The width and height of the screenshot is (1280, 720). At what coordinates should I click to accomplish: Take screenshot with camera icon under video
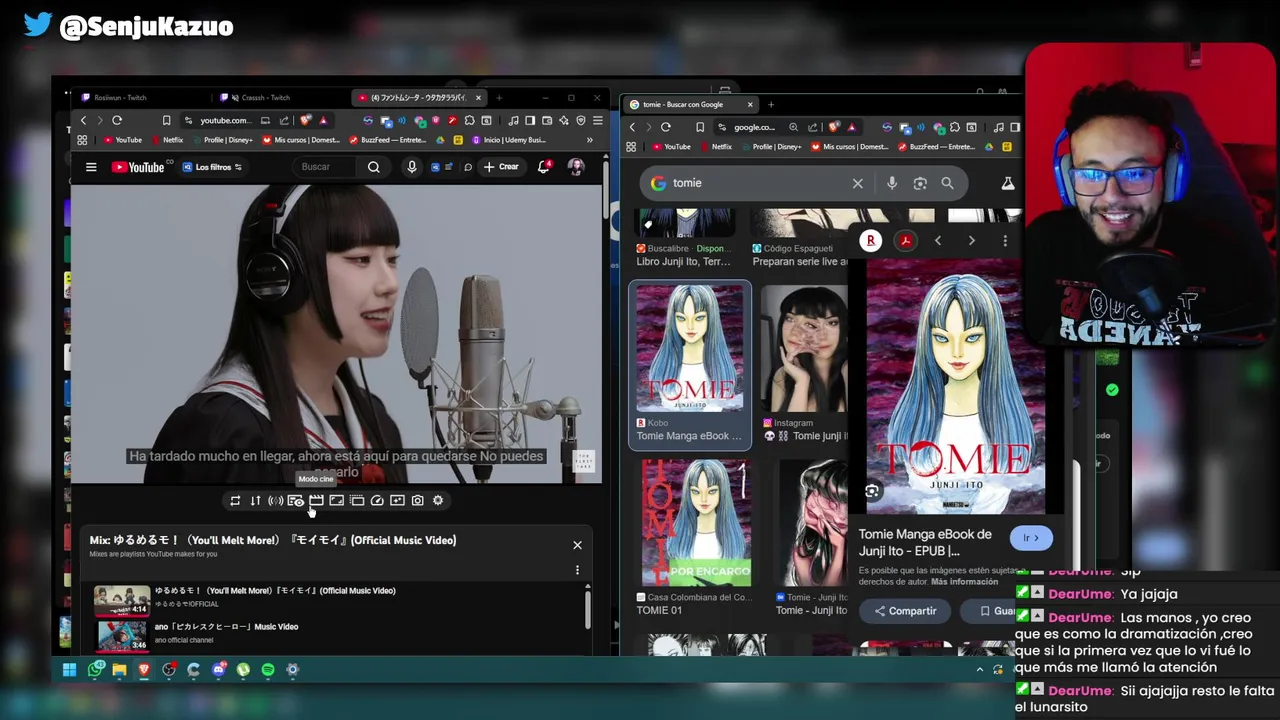click(x=418, y=500)
